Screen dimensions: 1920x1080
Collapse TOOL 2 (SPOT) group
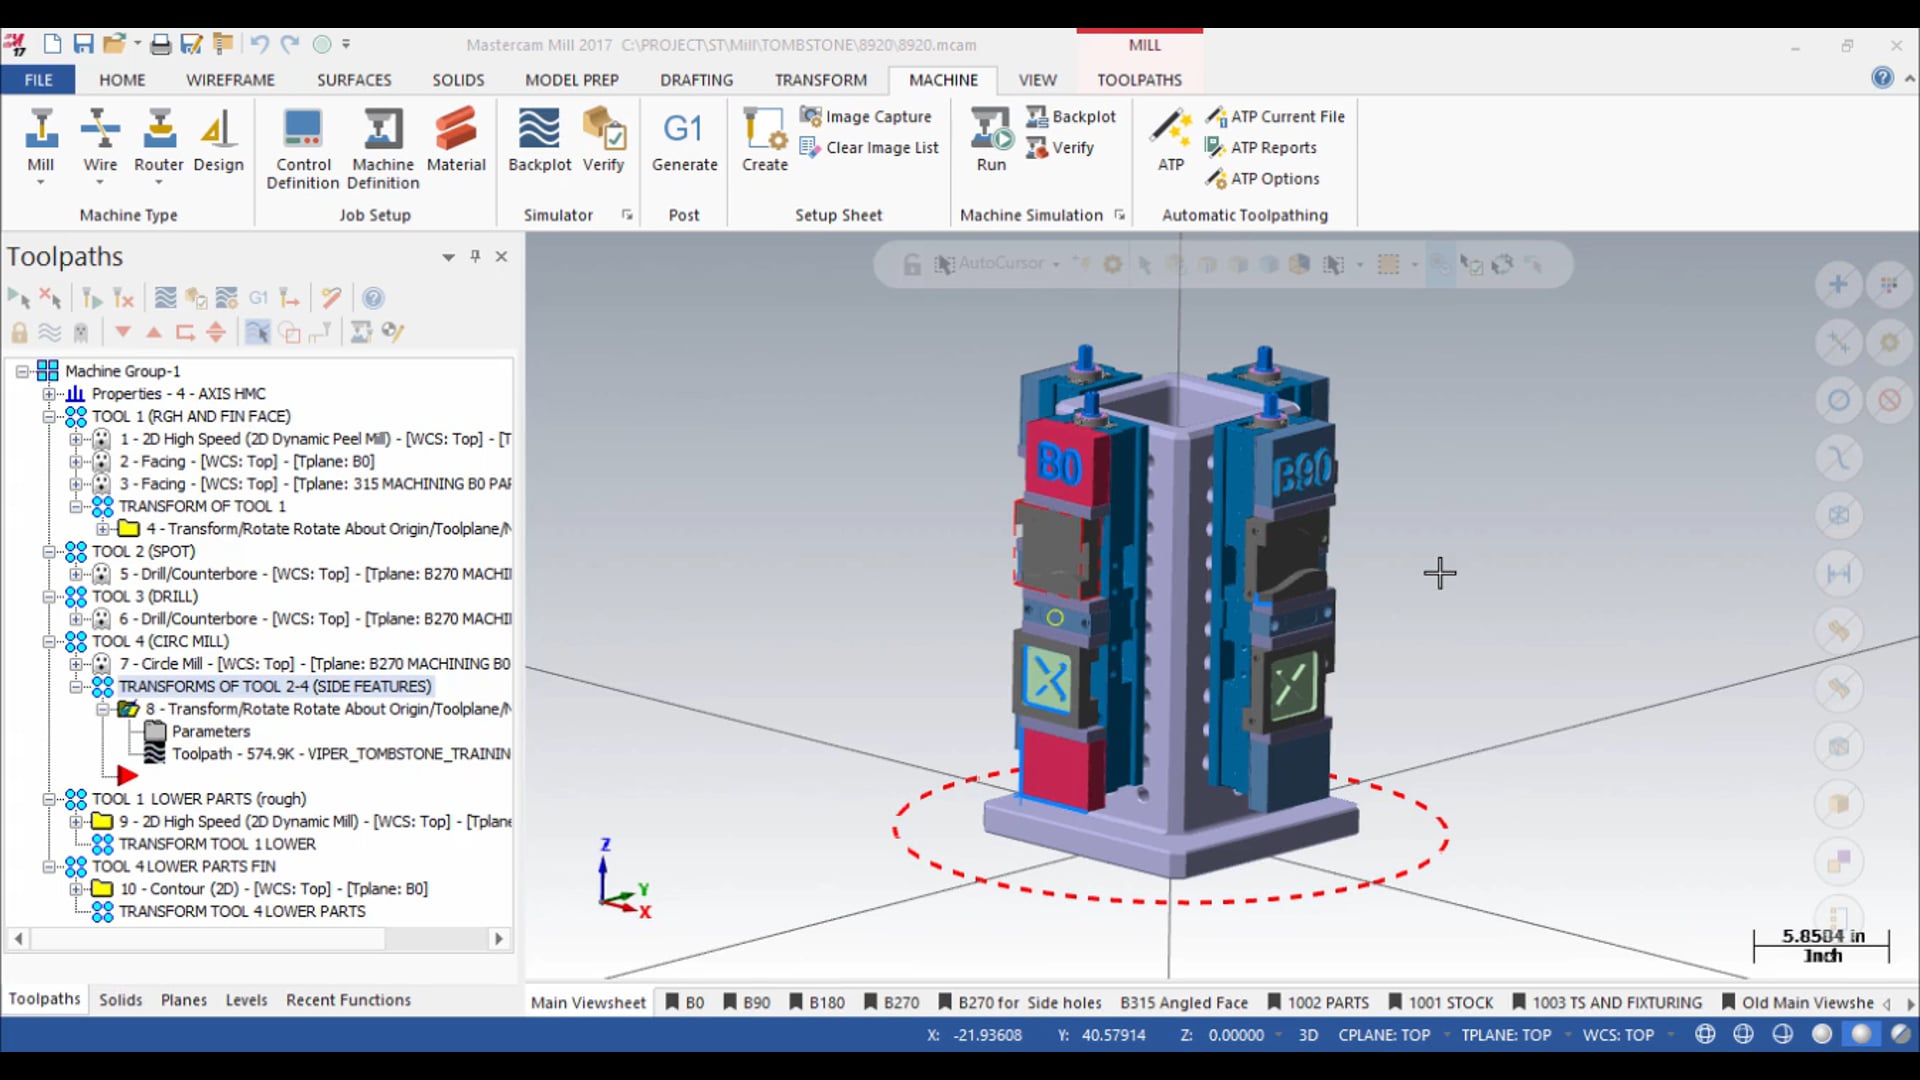tap(48, 551)
